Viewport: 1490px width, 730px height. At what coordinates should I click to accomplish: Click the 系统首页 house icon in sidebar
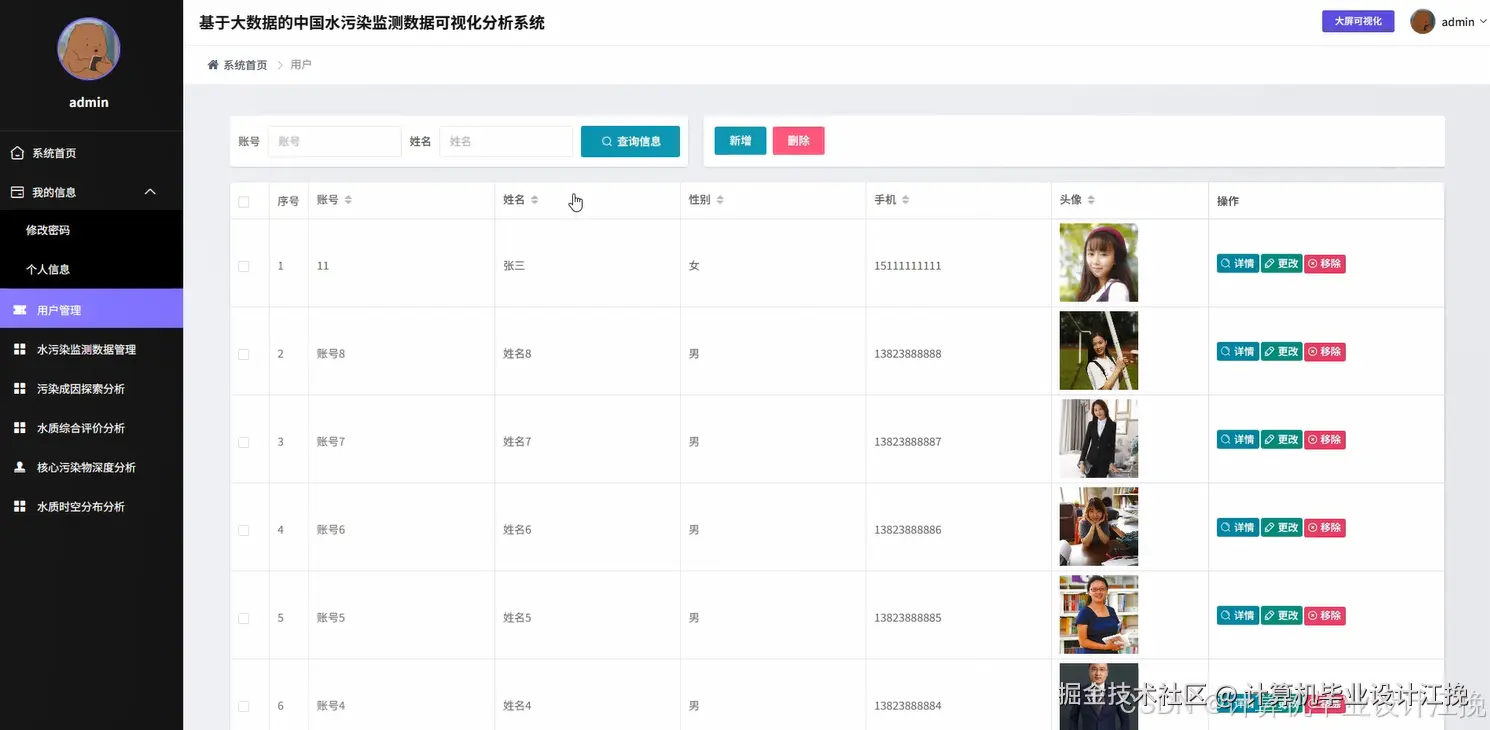point(17,153)
